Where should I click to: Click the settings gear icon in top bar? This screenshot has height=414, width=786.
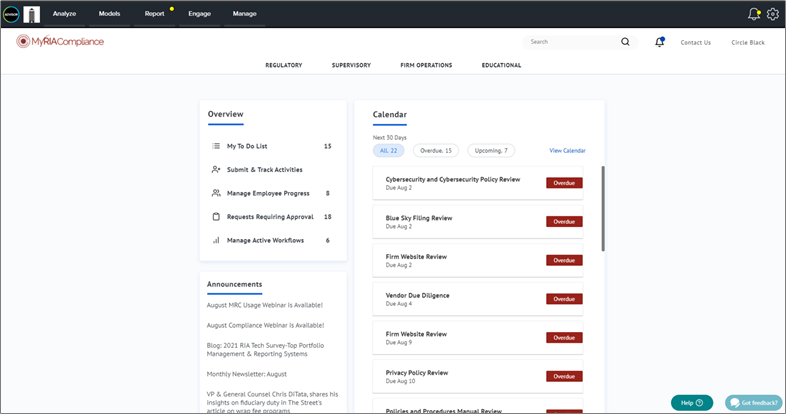click(x=772, y=14)
